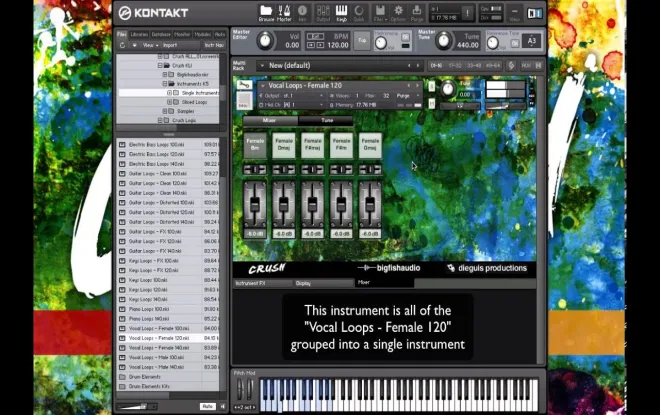Select rack page 17-32

(455, 66)
